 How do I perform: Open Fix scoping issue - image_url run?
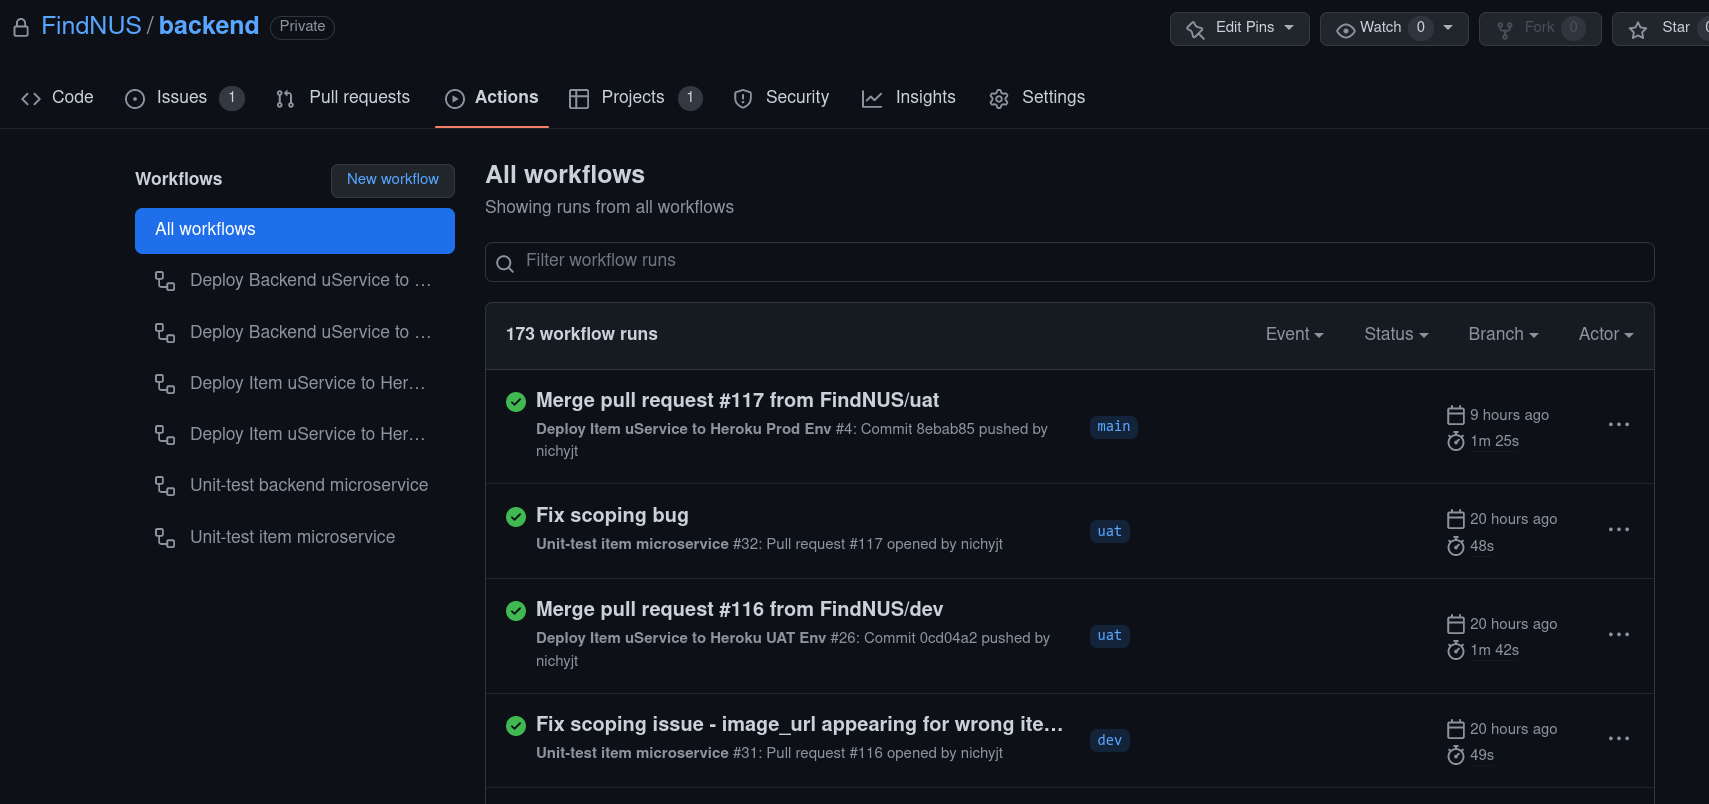799,724
